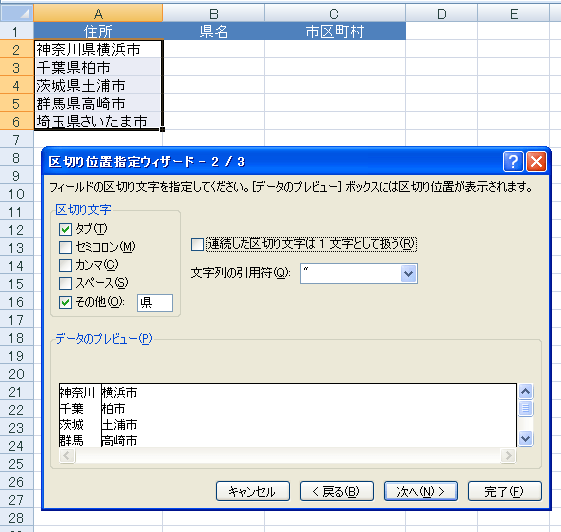
Task: Click the wizard help question mark icon
Action: pos(513,162)
